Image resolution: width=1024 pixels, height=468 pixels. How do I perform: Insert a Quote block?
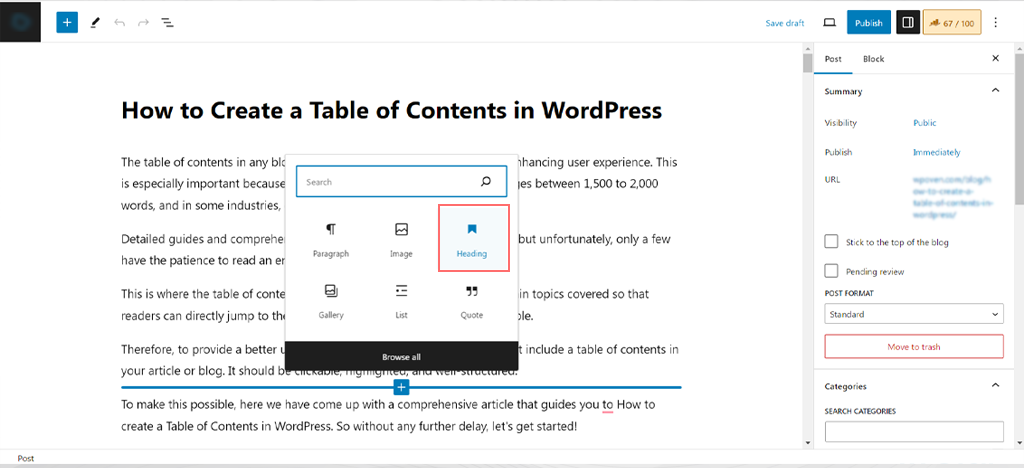[472, 301]
